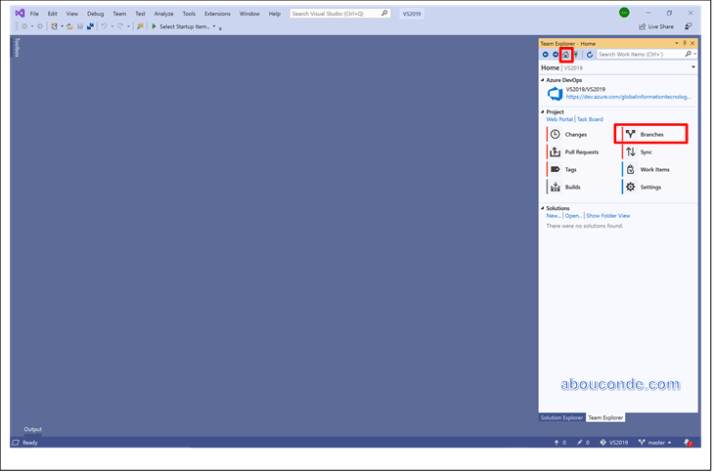Open the Select Startup Item dropdown
This screenshot has width=714, height=472.
click(x=187, y=26)
